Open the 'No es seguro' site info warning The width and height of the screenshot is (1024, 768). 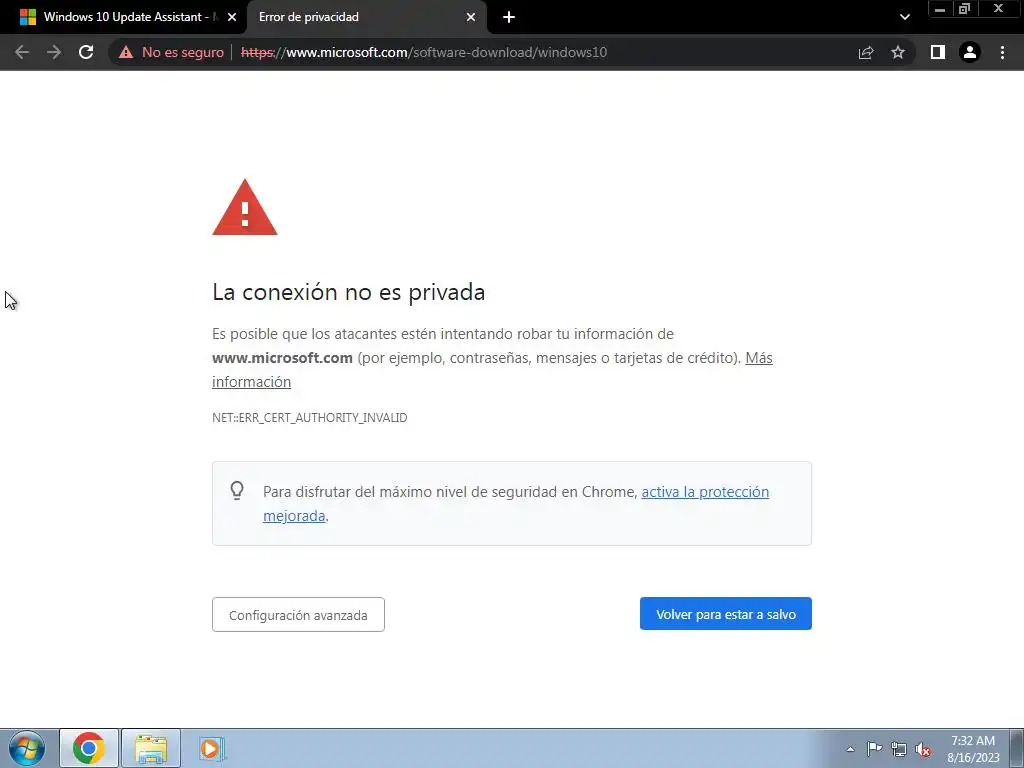pos(171,52)
